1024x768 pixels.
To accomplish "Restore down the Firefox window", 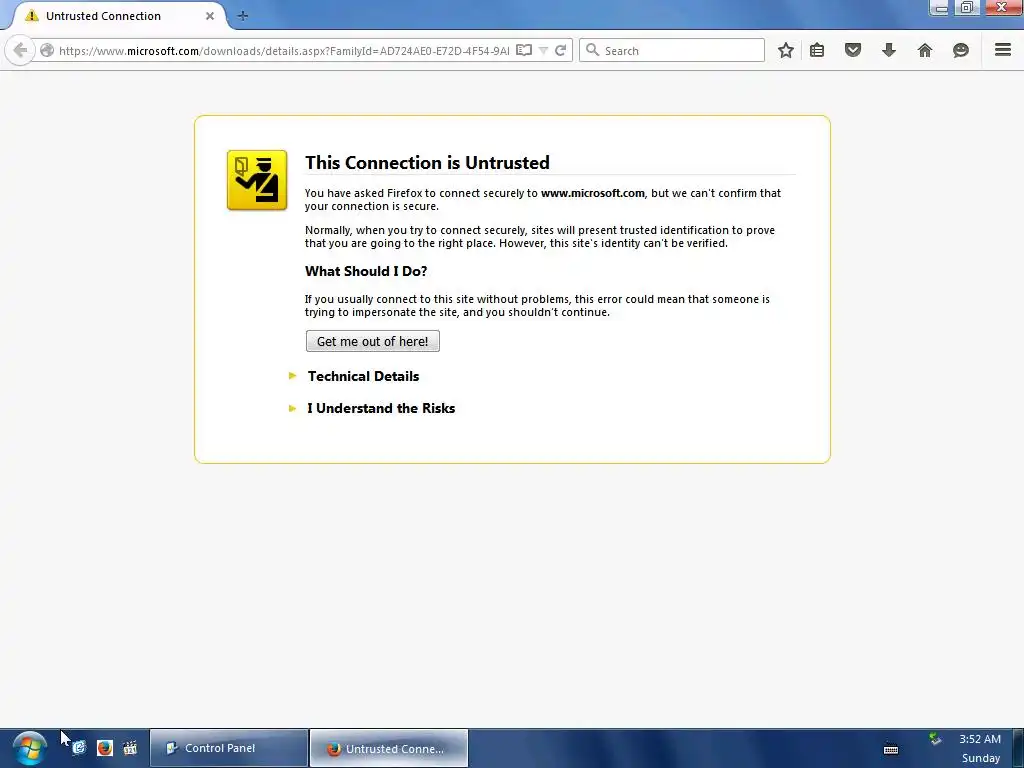I will coord(967,8).
